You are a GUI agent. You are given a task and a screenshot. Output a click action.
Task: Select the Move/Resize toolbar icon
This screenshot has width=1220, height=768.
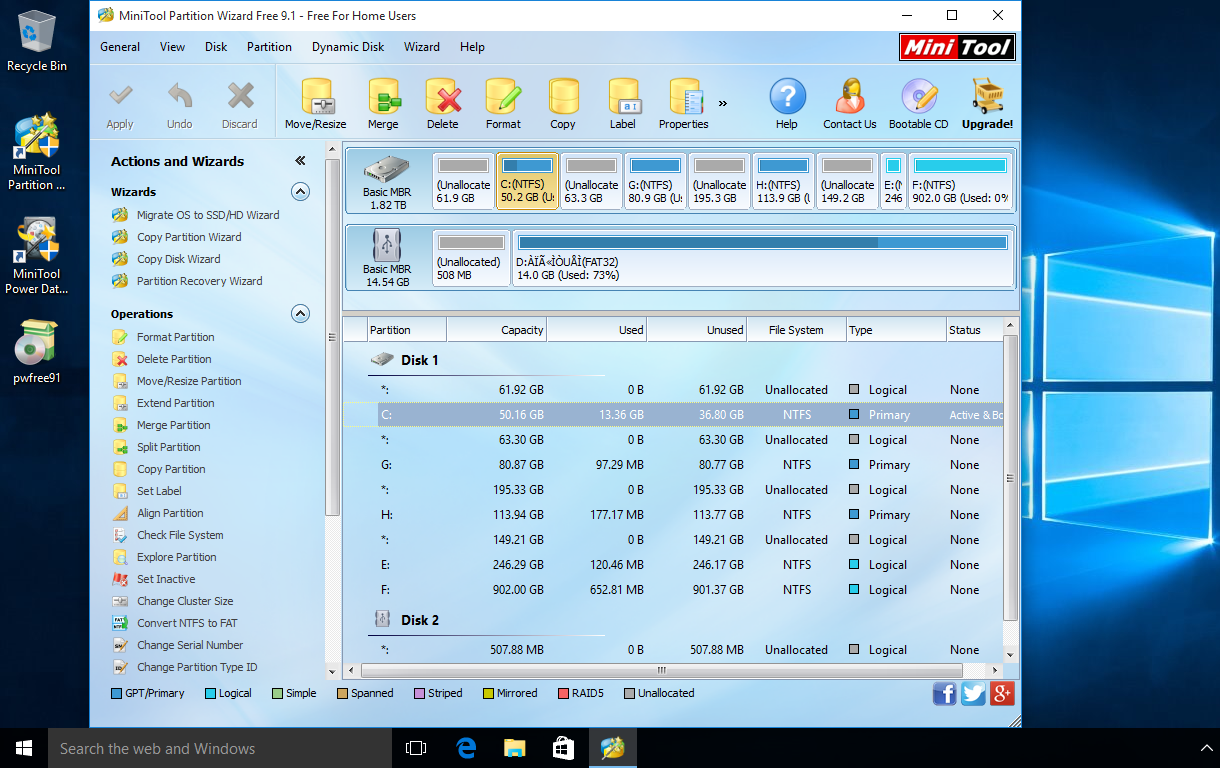(316, 97)
